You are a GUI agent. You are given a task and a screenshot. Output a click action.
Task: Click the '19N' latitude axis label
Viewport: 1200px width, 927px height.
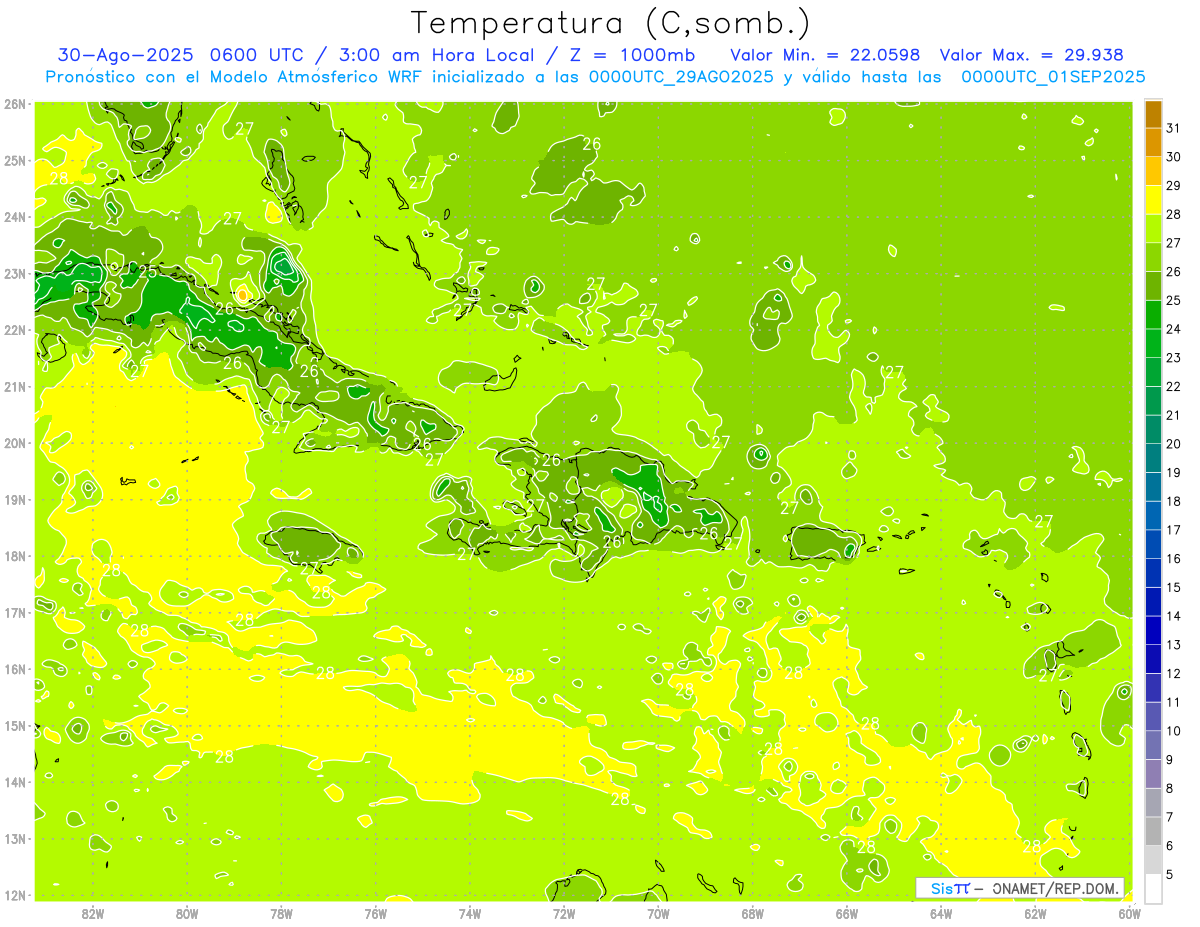click(15, 499)
